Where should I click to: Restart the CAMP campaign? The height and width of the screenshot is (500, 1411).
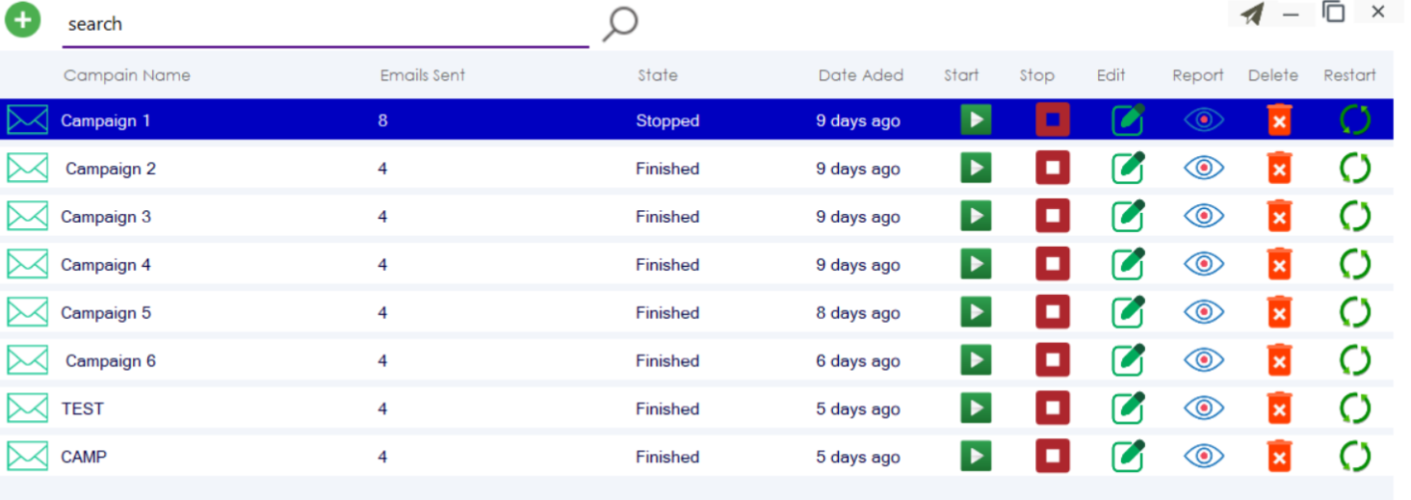pyautogui.click(x=1355, y=456)
